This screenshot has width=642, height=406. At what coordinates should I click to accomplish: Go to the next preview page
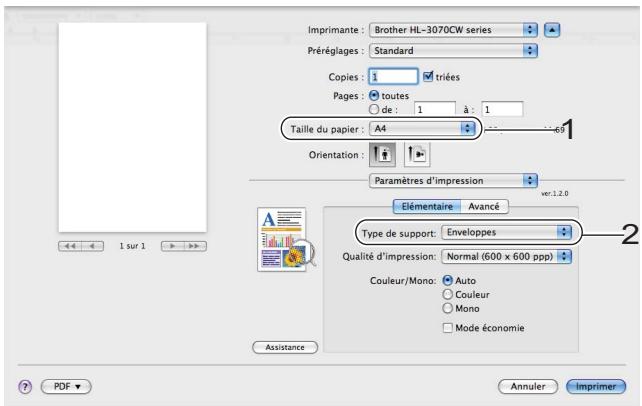[x=172, y=246]
